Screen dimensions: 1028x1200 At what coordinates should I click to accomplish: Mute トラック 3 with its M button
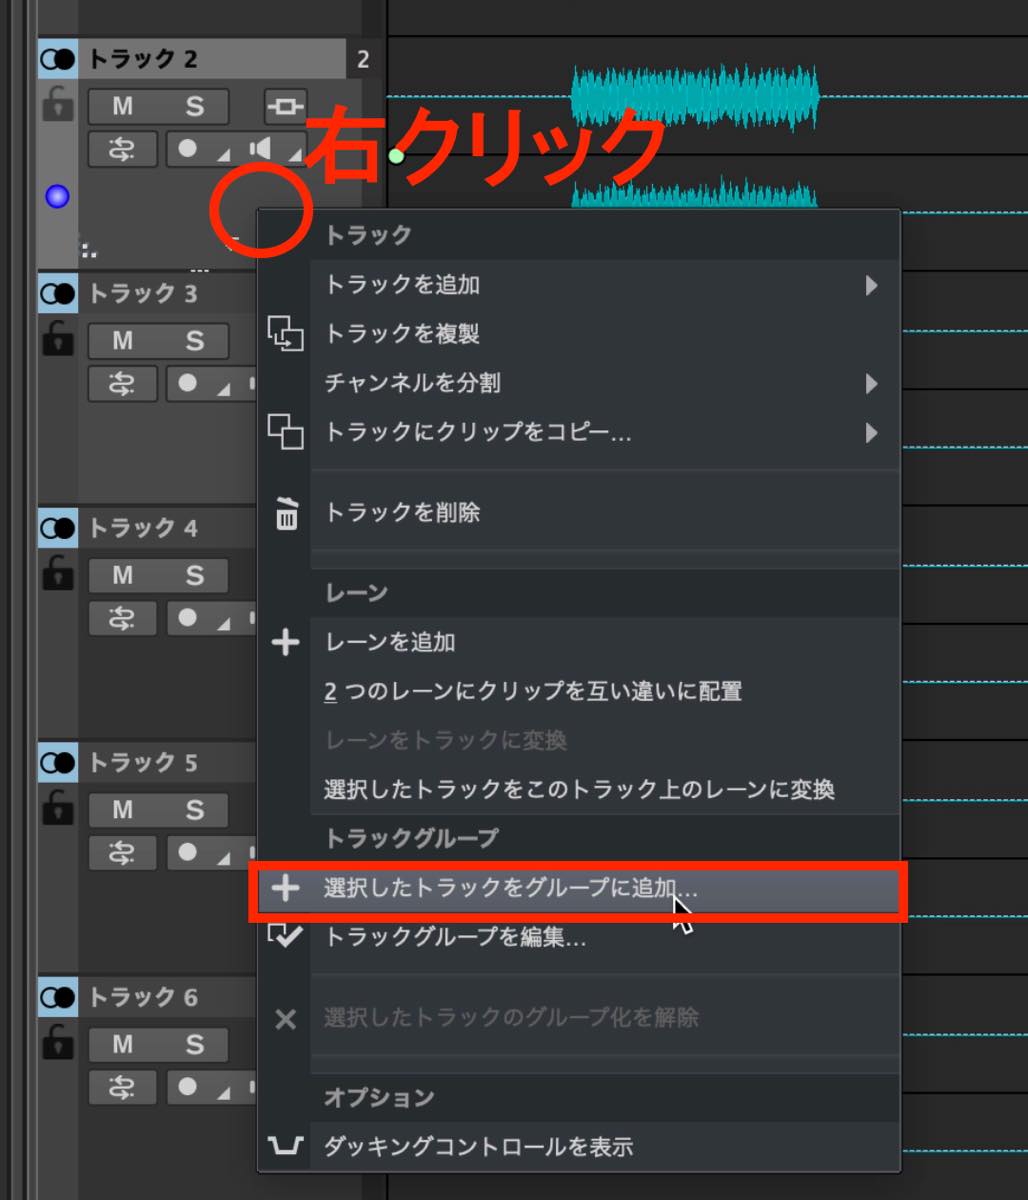pyautogui.click(x=122, y=340)
